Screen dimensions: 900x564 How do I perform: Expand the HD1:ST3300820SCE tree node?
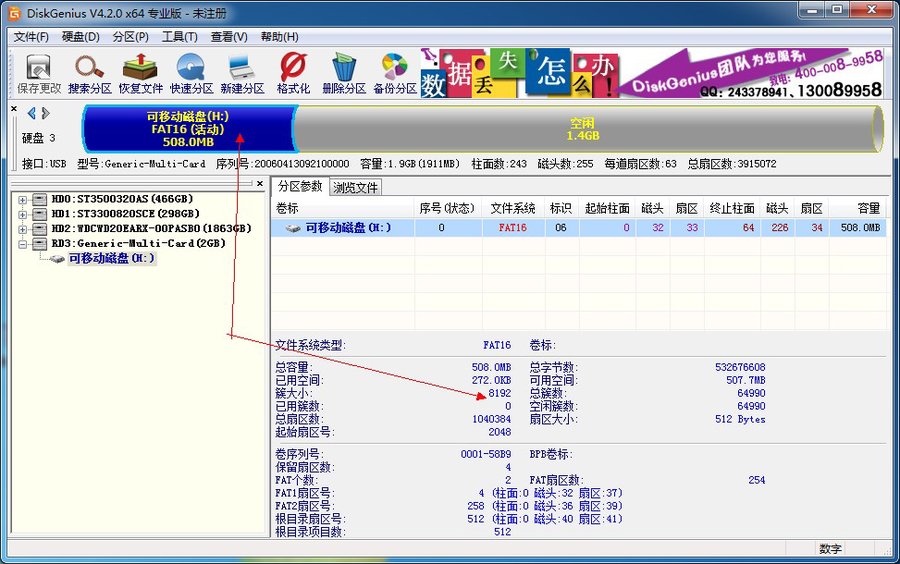tap(22, 214)
